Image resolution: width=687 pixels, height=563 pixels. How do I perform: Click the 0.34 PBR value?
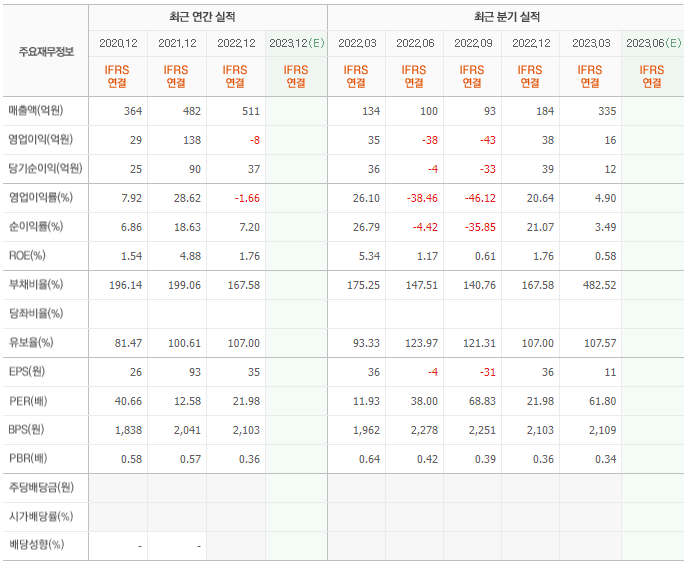pyautogui.click(x=606, y=459)
